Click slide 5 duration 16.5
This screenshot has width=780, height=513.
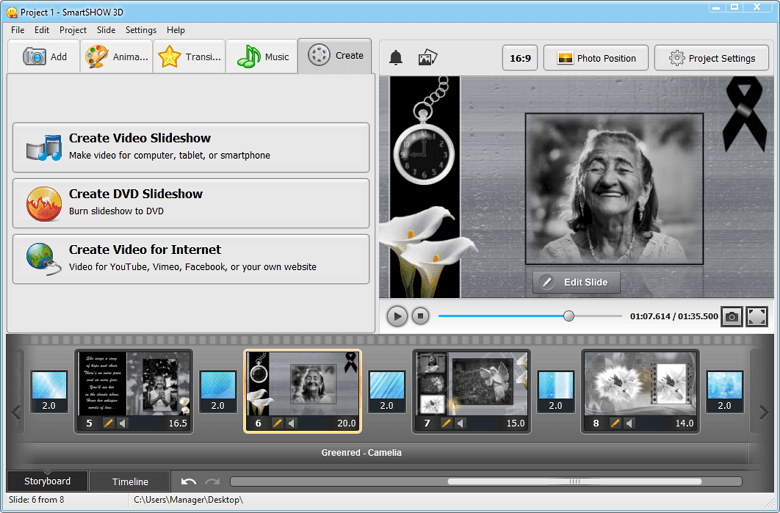coord(178,423)
